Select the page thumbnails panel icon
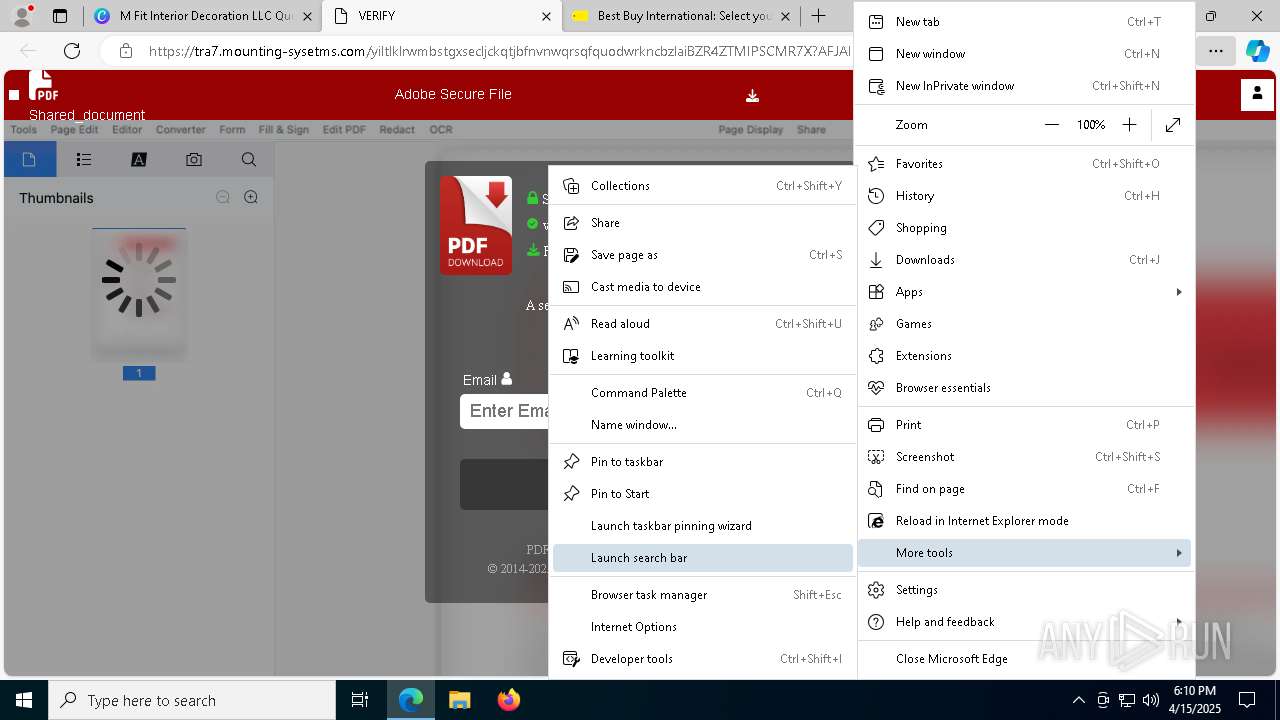The image size is (1280, 720). pos(29,159)
